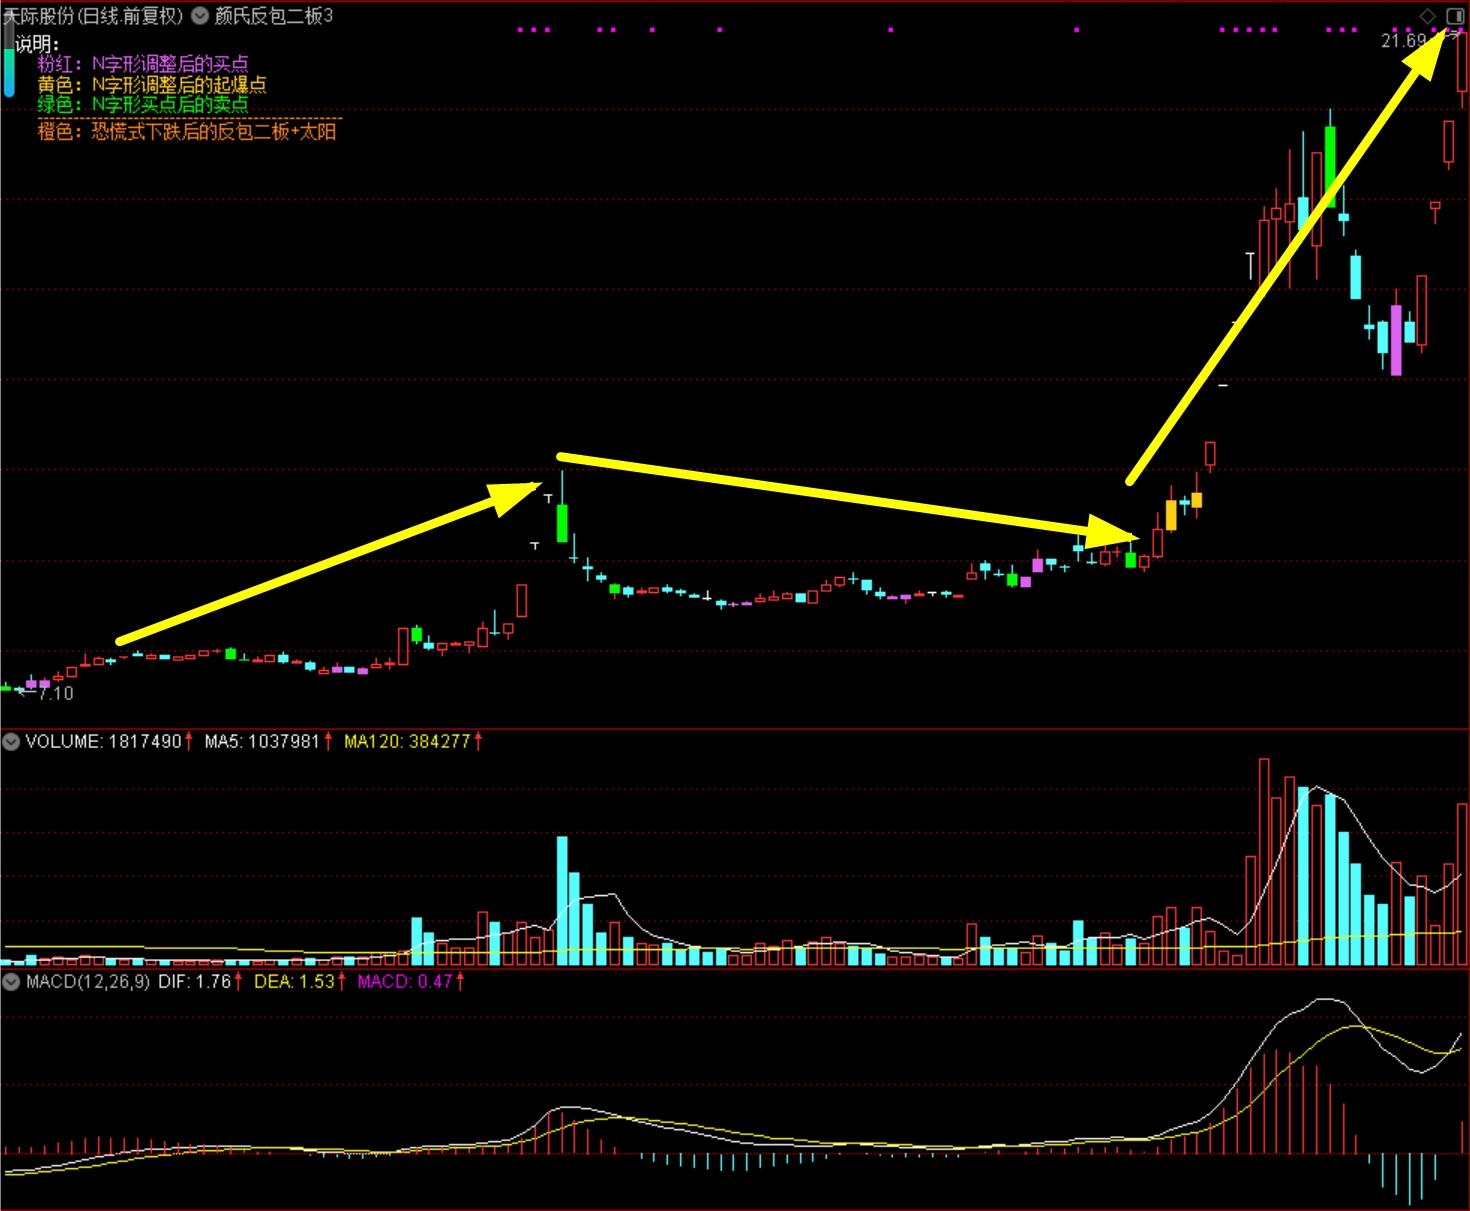The height and width of the screenshot is (1211, 1470).
Task: Select the 天际股份(日线.前复权) chart title
Action: point(94,16)
